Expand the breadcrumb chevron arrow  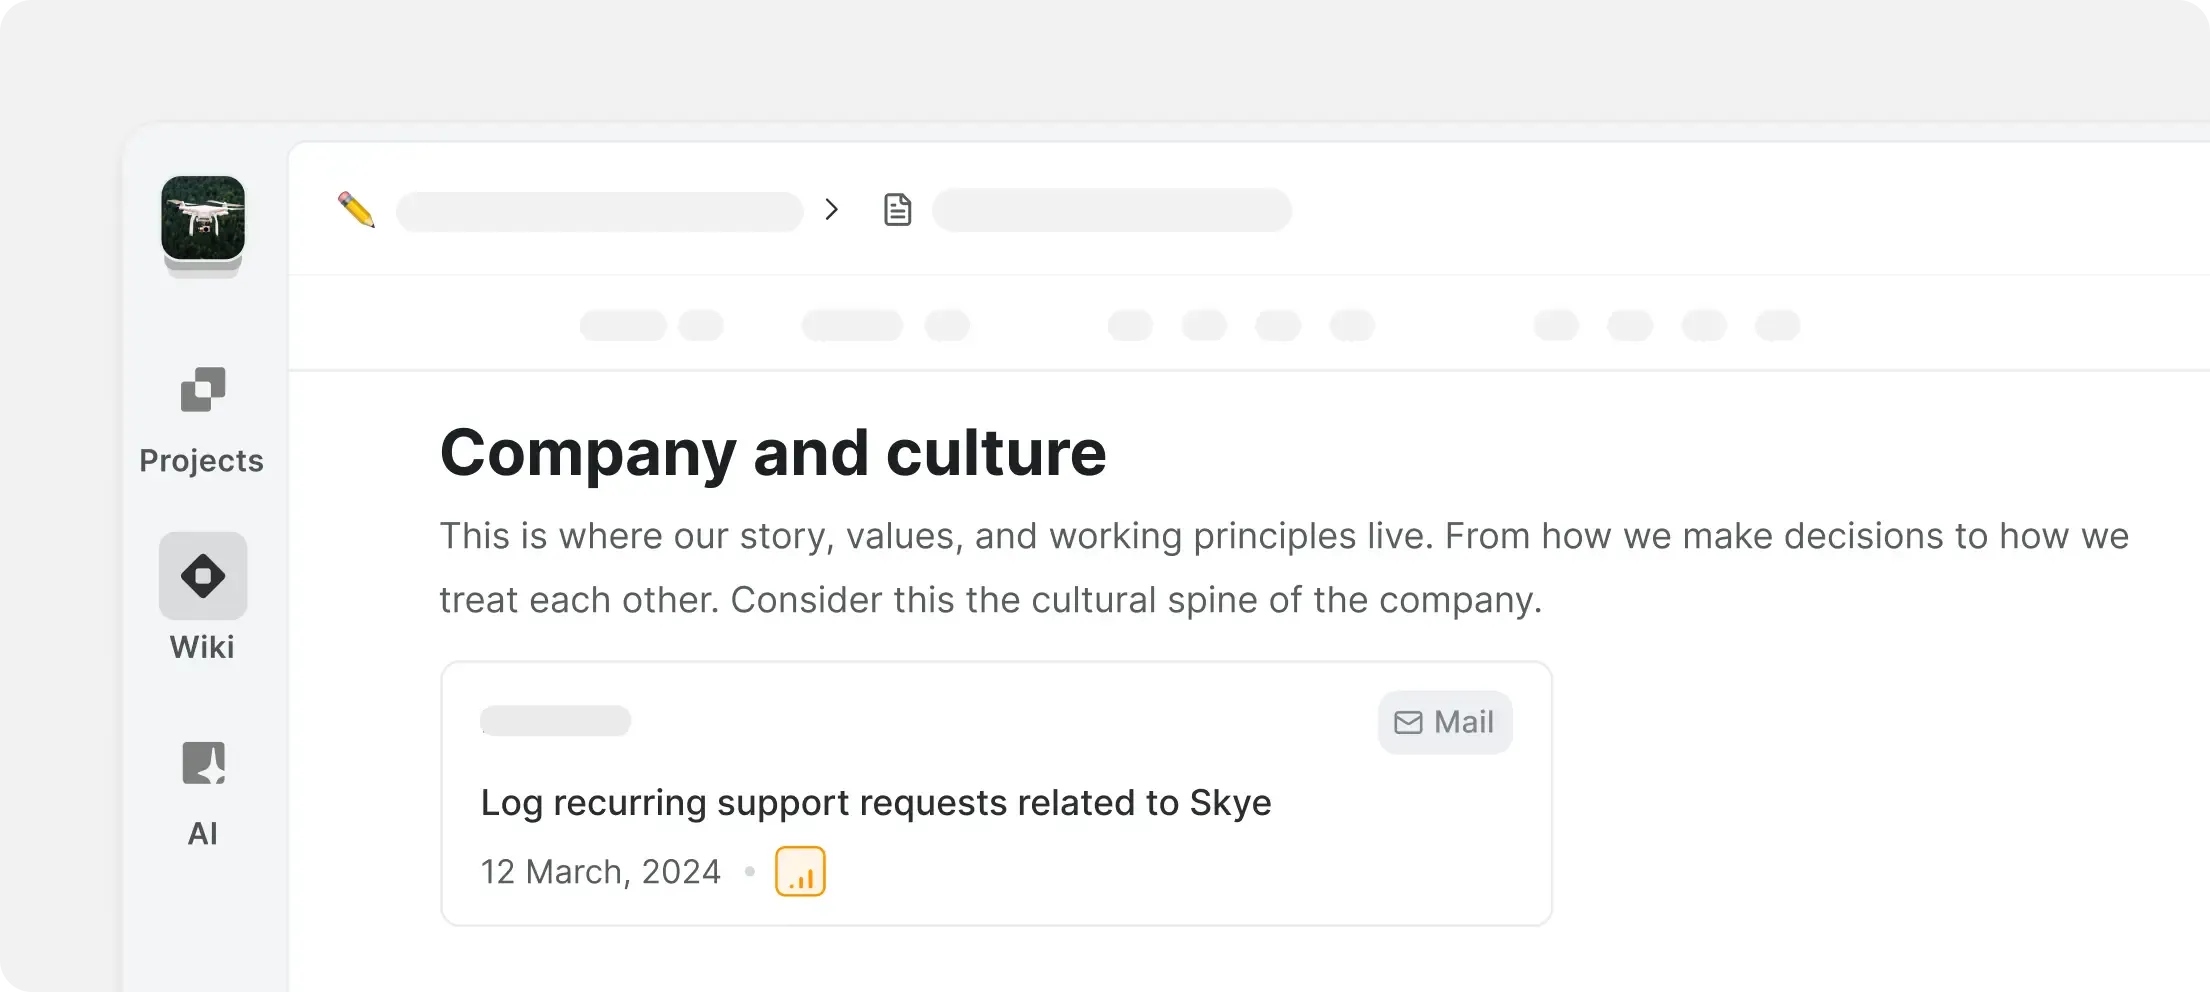[831, 210]
